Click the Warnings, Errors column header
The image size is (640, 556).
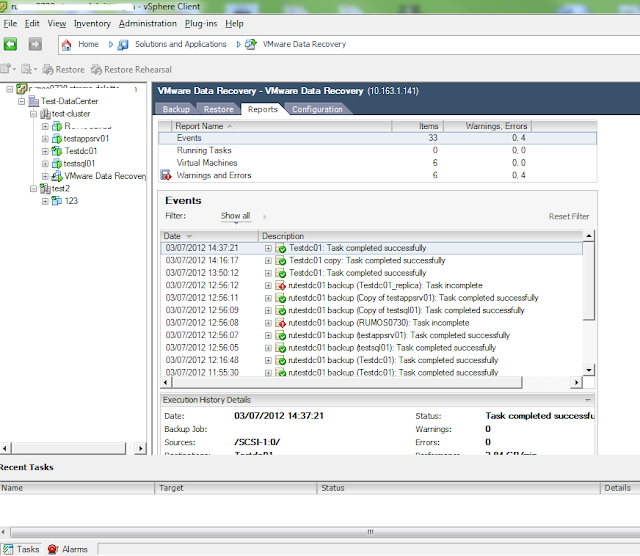pos(488,126)
